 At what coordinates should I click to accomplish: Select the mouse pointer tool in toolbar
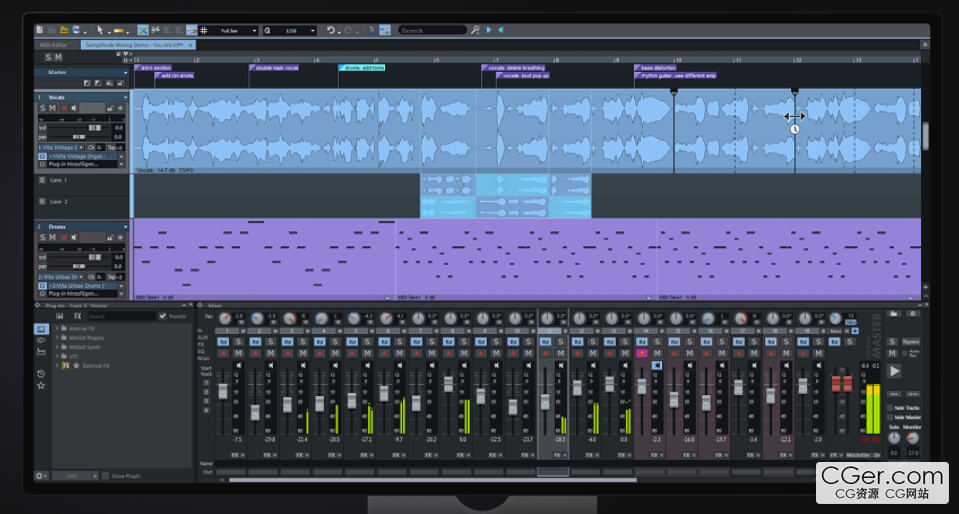click(100, 31)
